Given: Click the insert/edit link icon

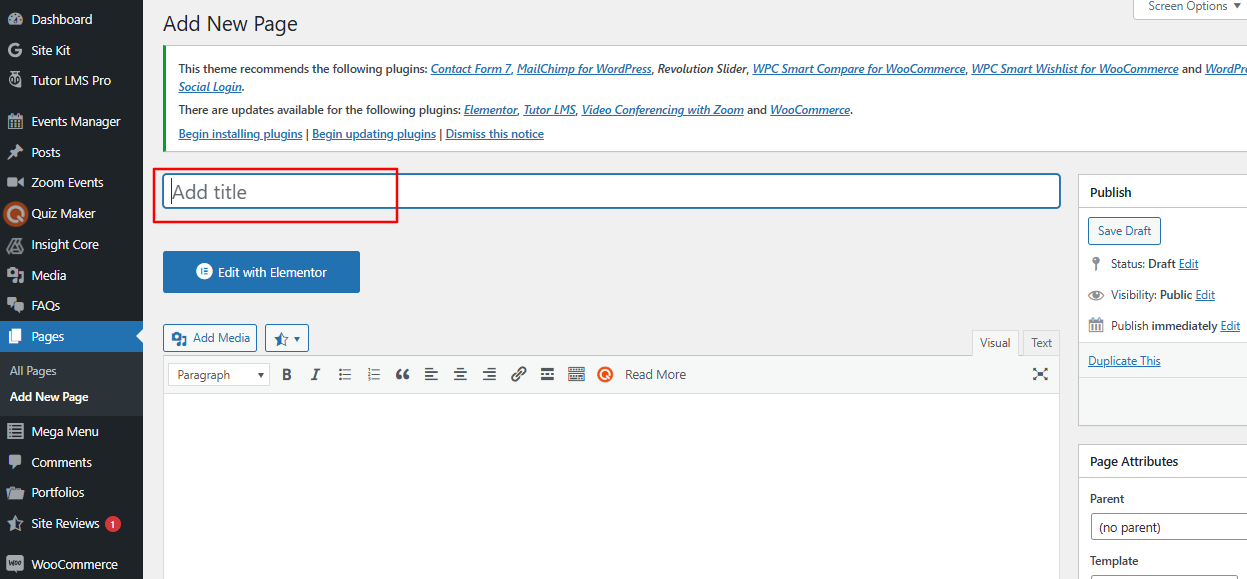Looking at the screenshot, I should (x=518, y=375).
